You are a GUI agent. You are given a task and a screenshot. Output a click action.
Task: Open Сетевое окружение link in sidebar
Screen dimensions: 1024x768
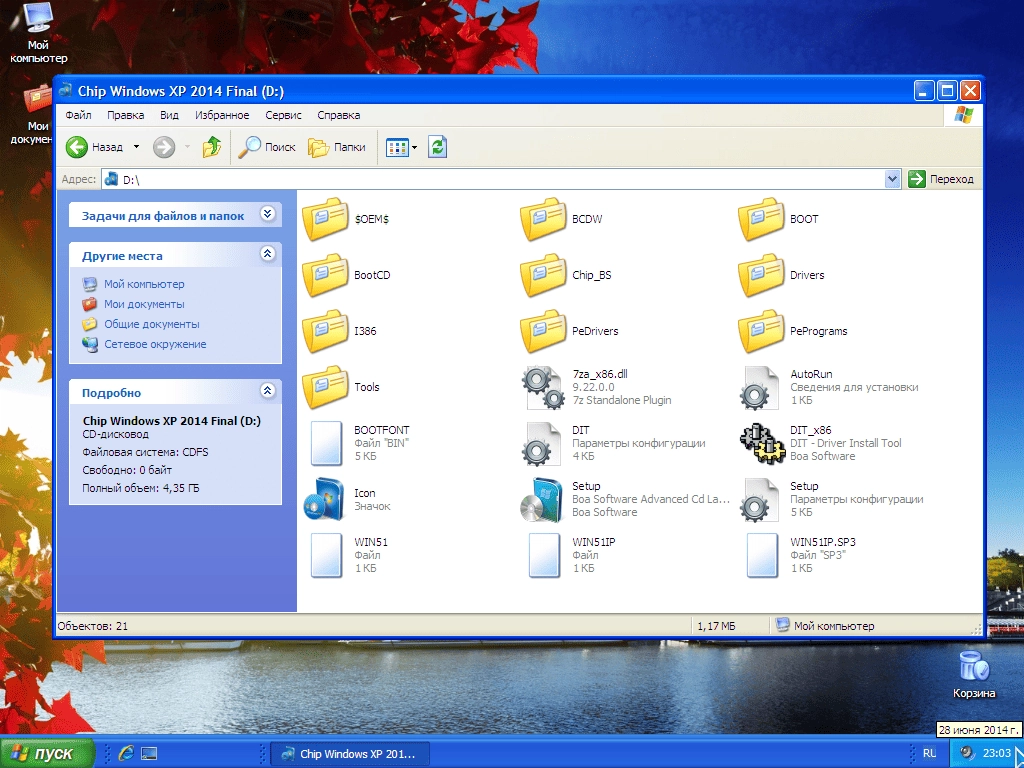[x=155, y=344]
